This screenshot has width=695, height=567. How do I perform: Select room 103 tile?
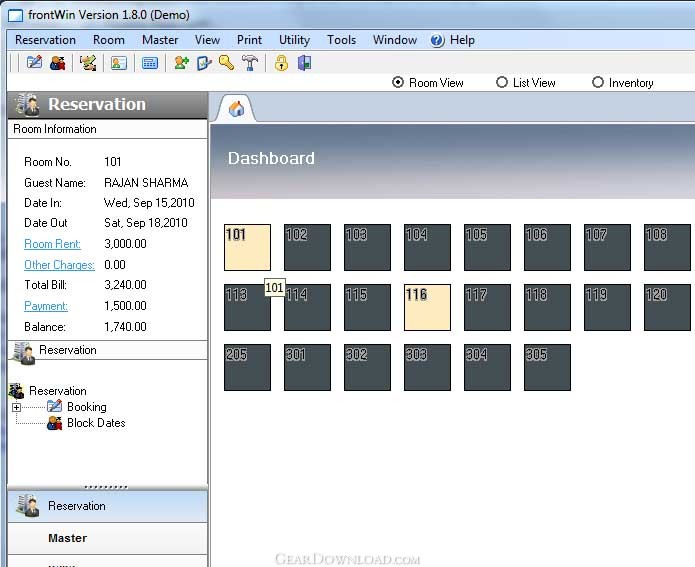(367, 247)
